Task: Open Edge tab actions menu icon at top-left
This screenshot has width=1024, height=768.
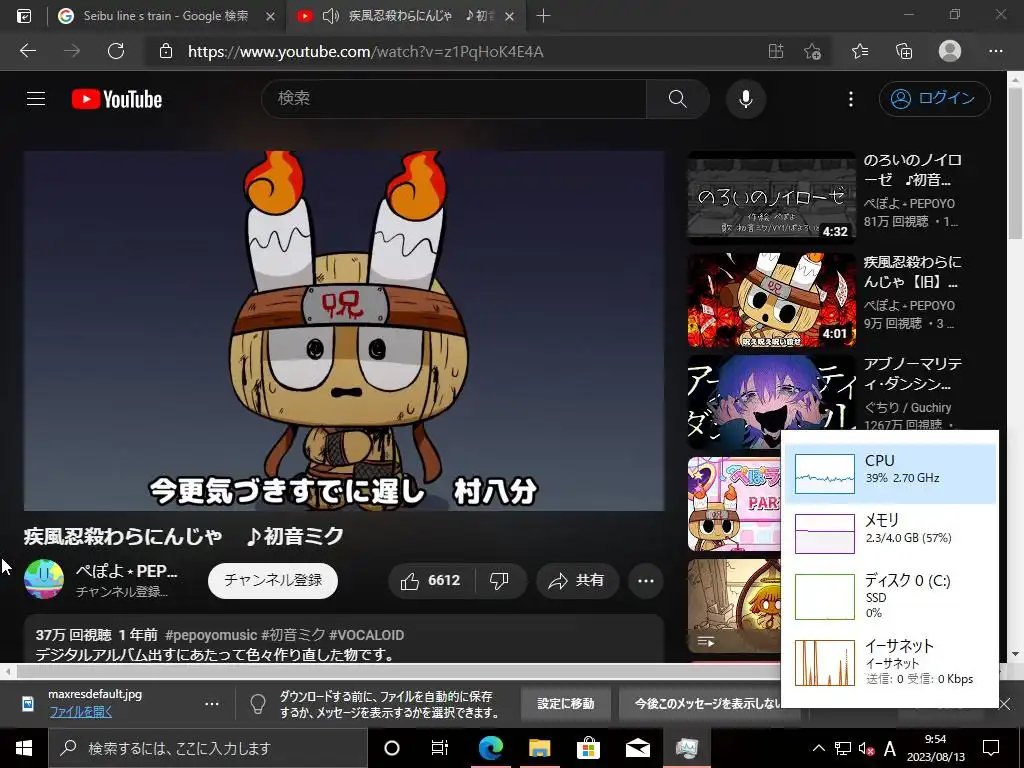Action: 24,16
